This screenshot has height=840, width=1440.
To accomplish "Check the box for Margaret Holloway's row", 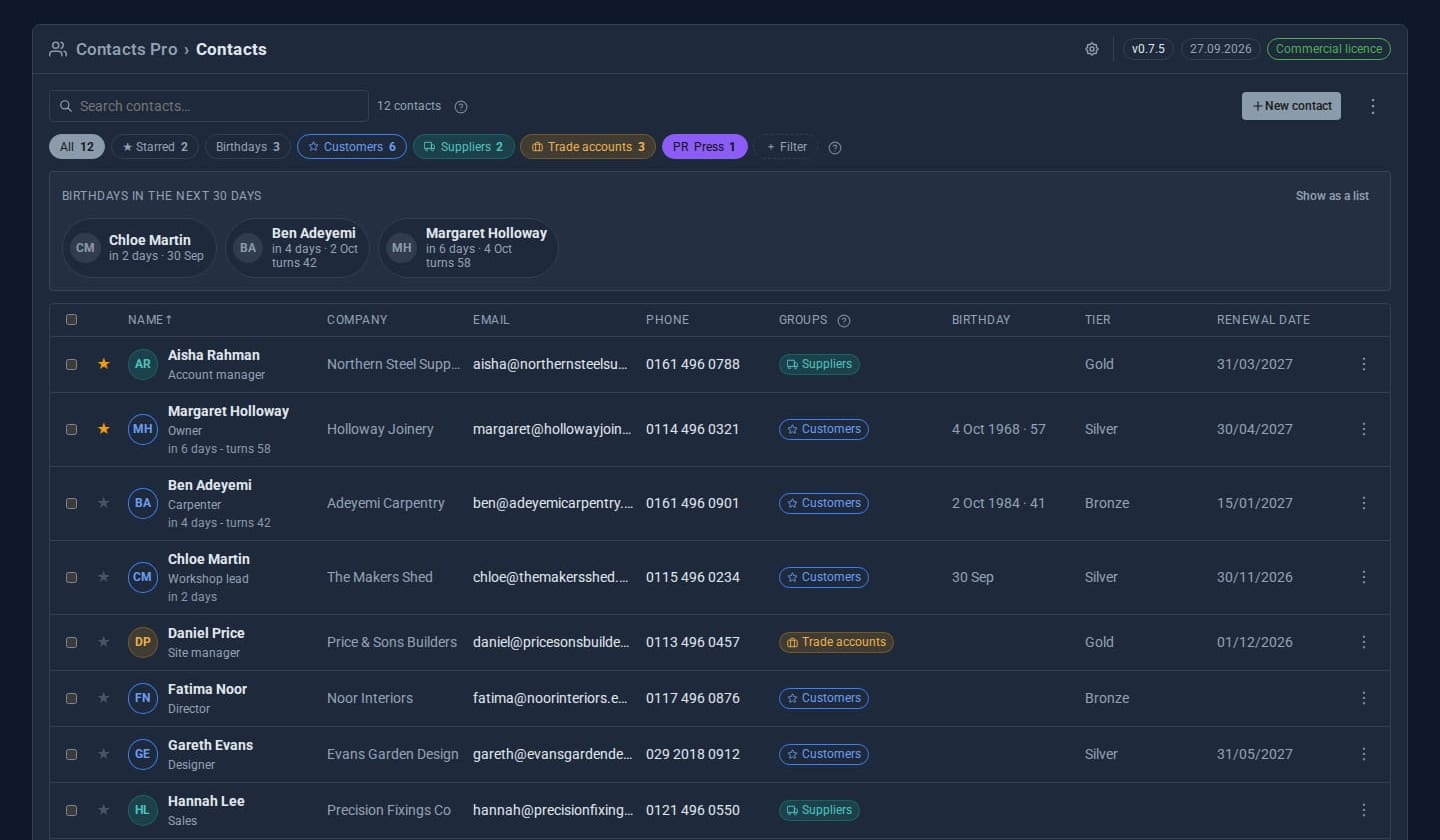I will tap(71, 429).
